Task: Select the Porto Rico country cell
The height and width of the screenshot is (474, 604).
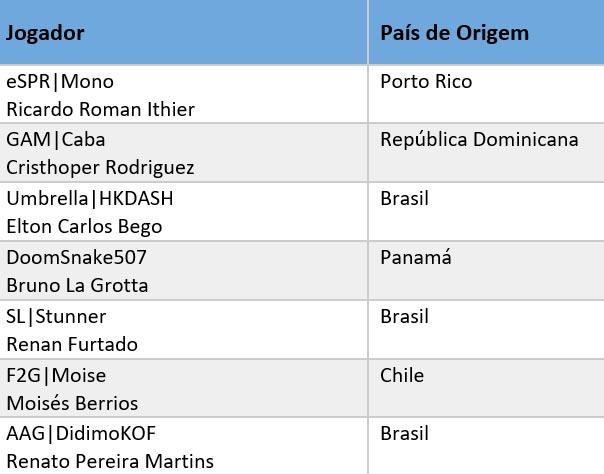Action: [x=426, y=81]
